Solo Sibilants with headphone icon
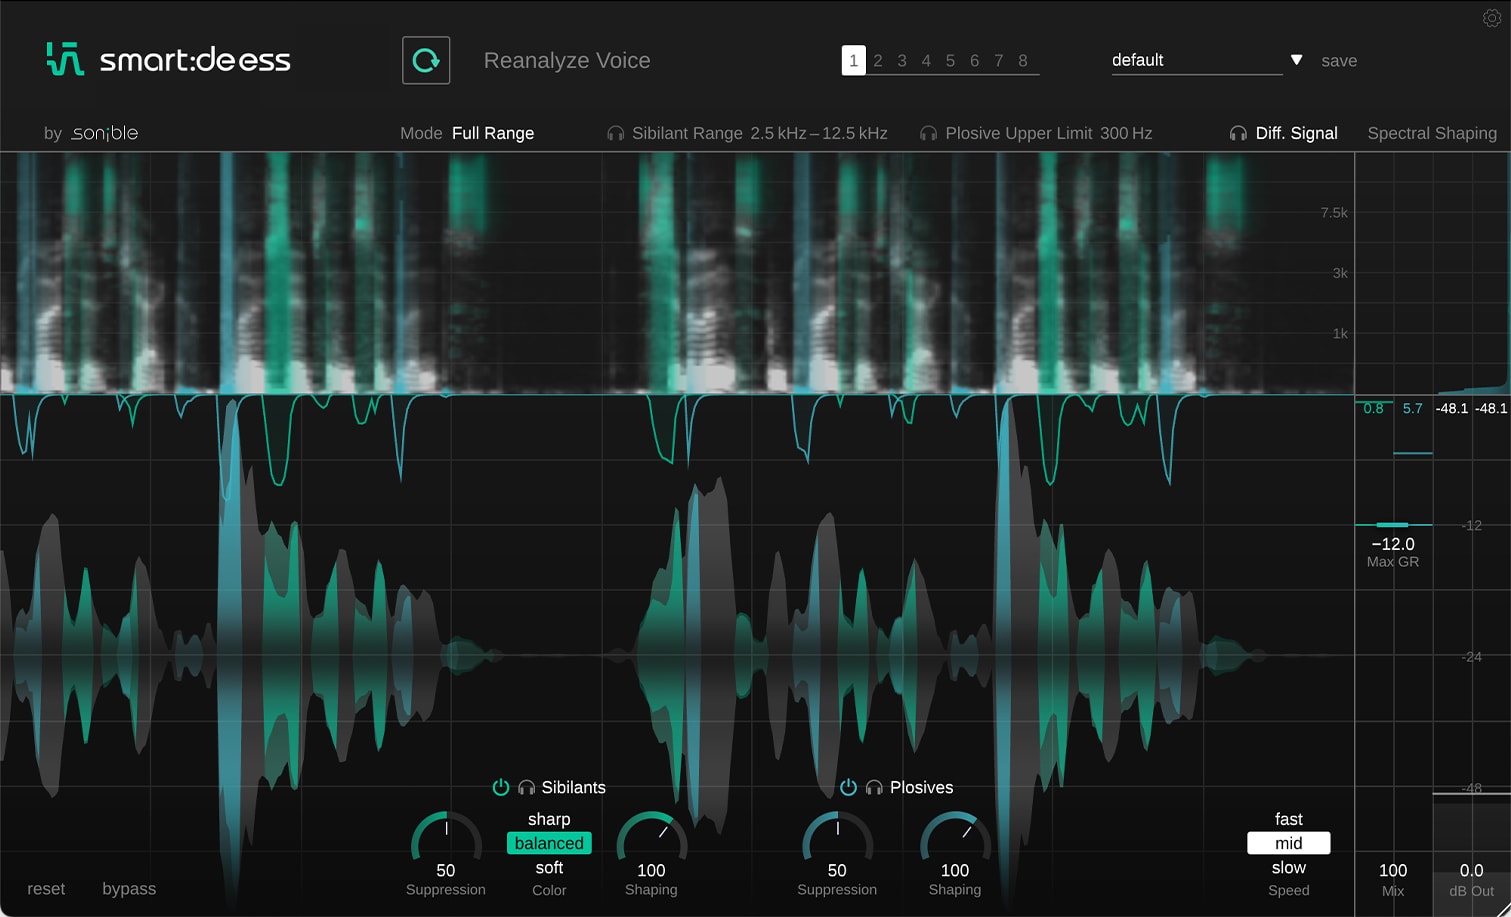The image size is (1511, 917). [x=527, y=788]
